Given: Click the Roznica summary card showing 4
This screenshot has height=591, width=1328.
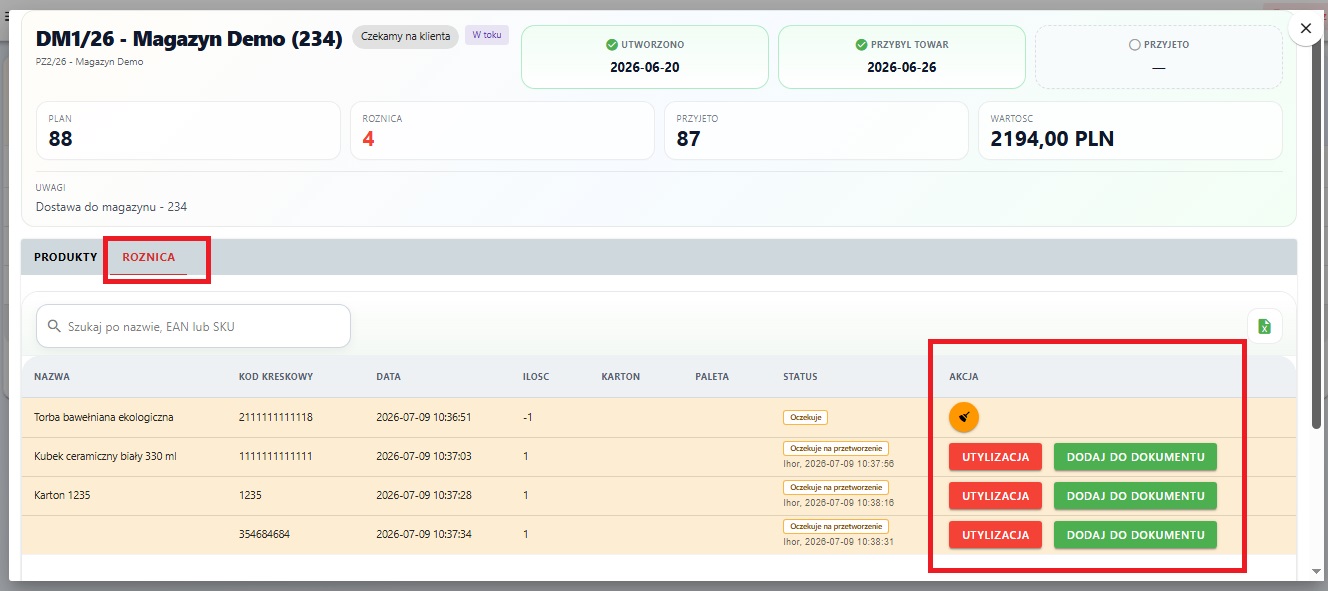Looking at the screenshot, I should pyautogui.click(x=502, y=130).
